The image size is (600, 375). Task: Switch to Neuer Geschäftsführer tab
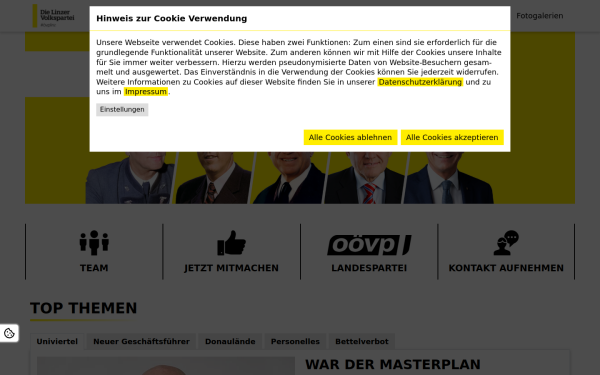click(142, 341)
